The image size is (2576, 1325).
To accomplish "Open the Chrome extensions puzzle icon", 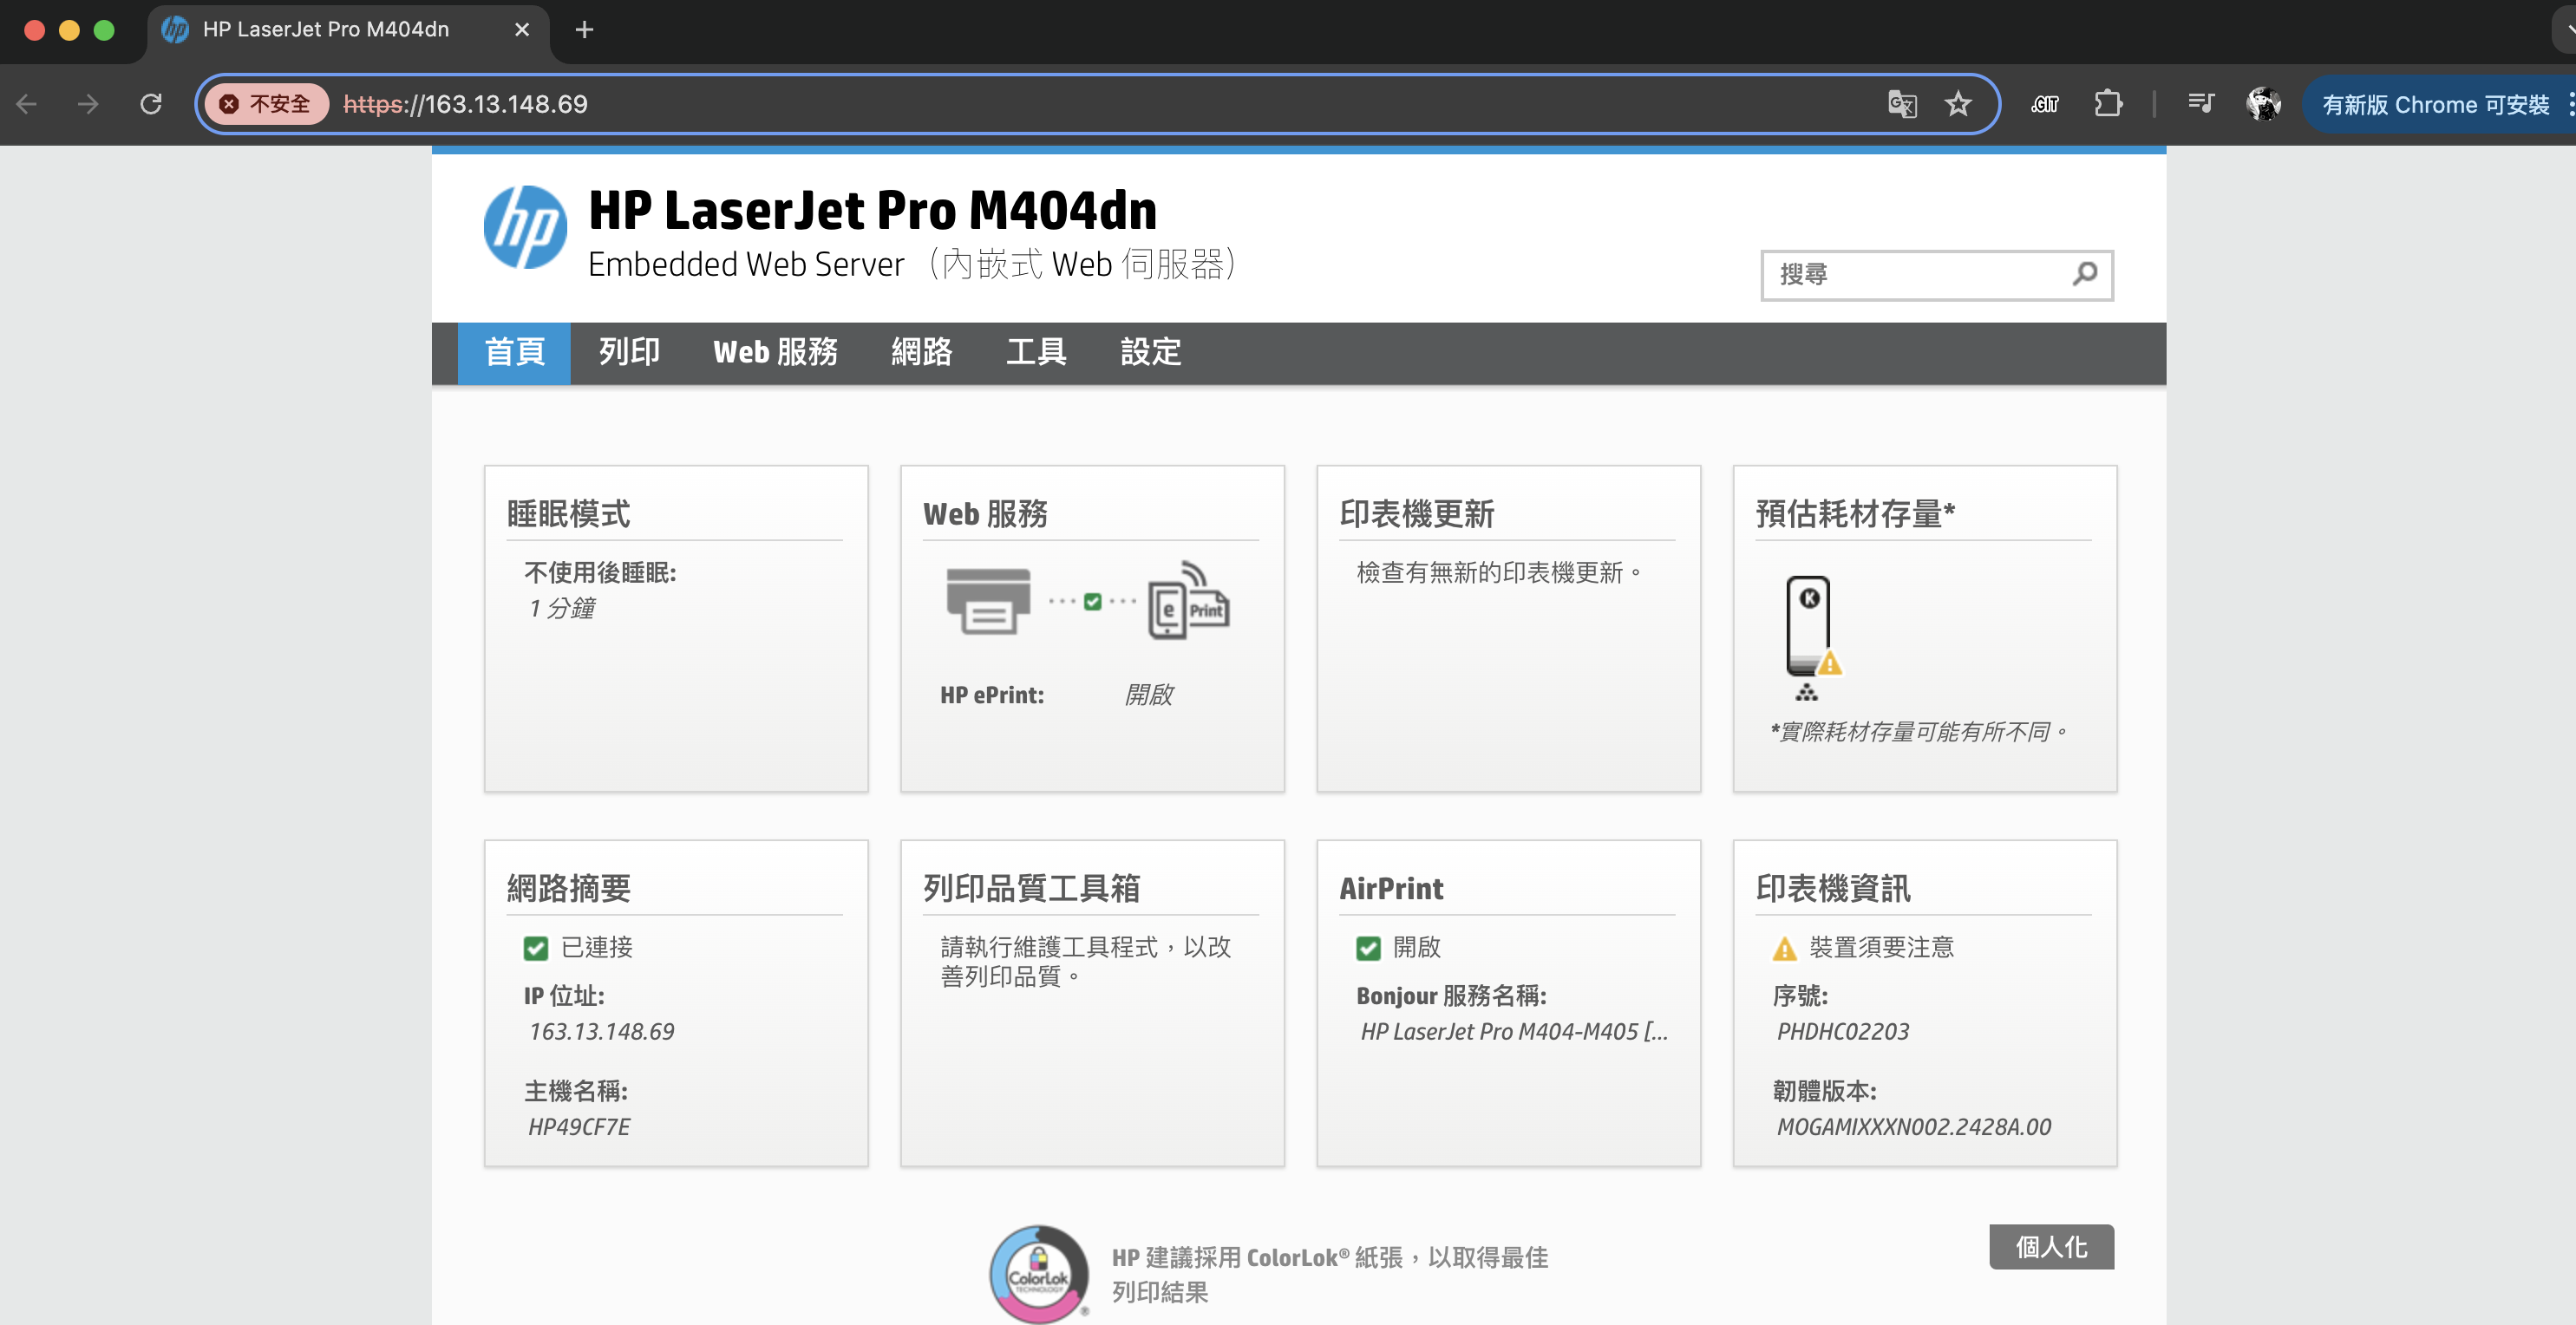I will pyautogui.click(x=2108, y=104).
